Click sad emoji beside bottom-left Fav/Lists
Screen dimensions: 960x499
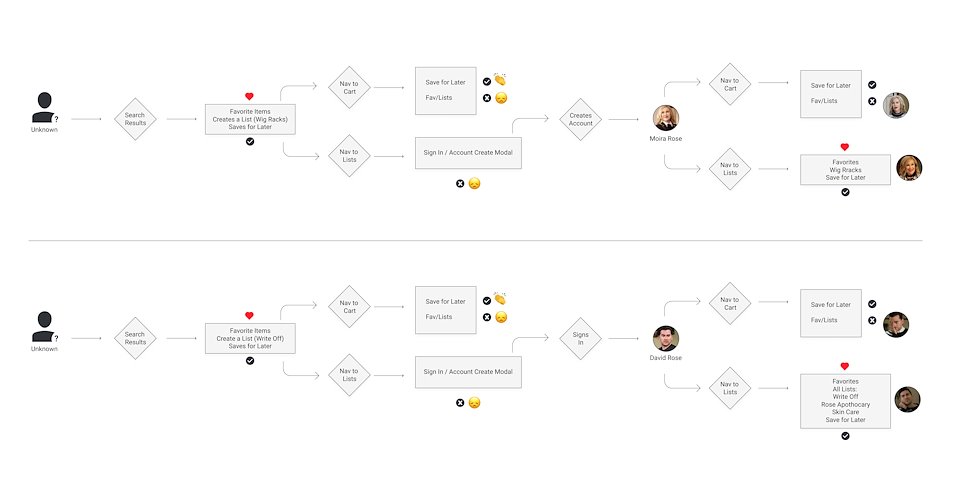pyautogui.click(x=501, y=317)
